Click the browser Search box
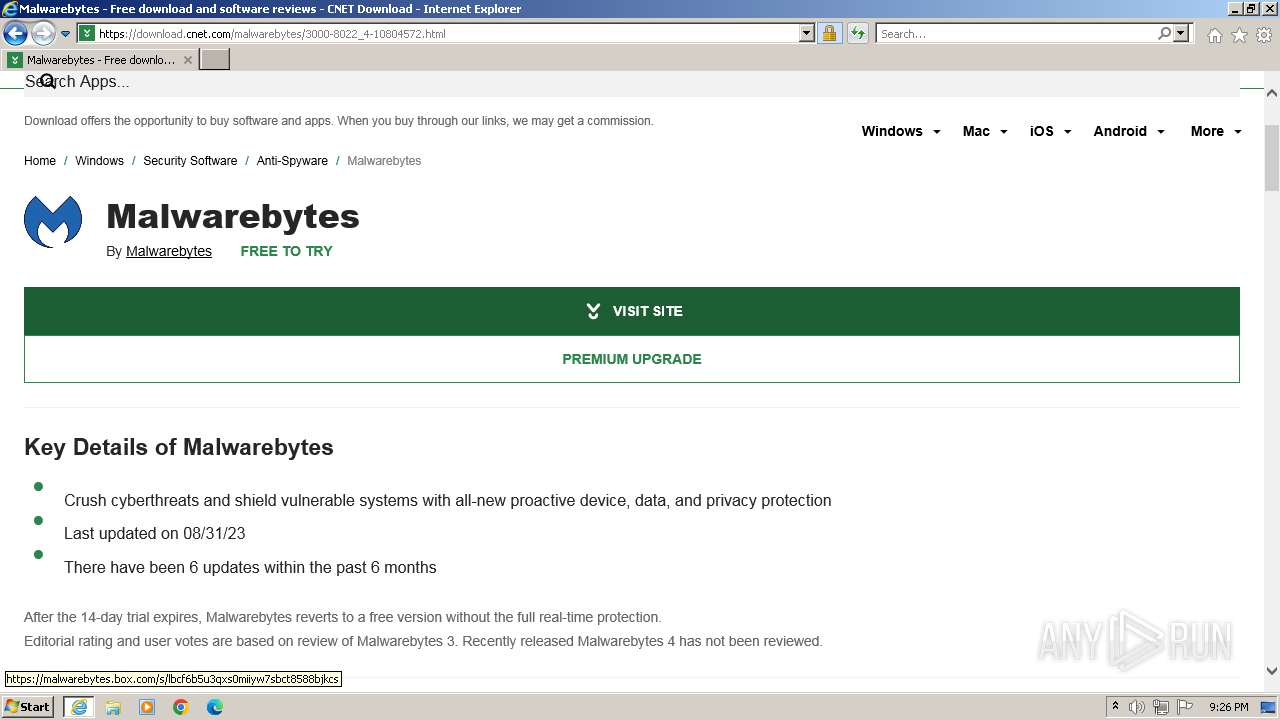The image size is (1280, 720). coord(1016,33)
